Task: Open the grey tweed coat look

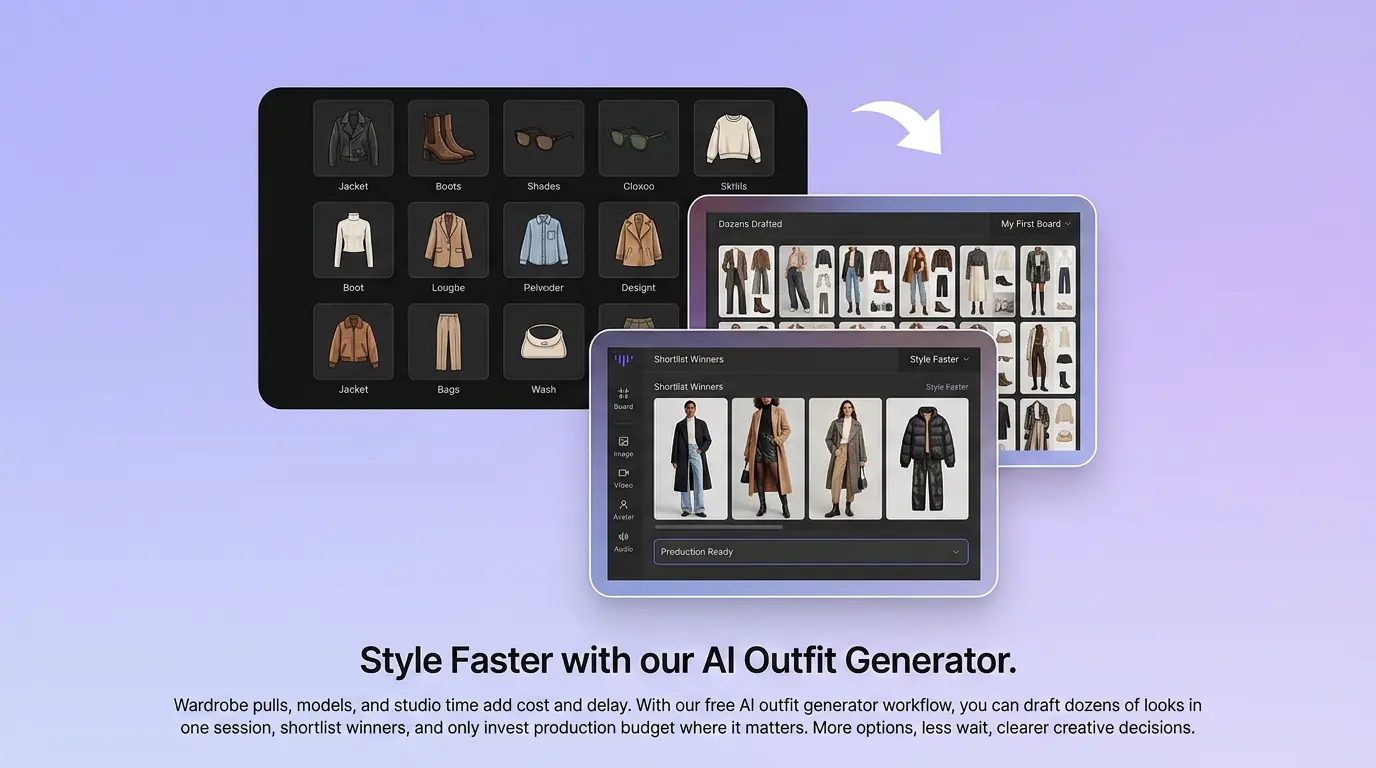Action: pos(845,458)
